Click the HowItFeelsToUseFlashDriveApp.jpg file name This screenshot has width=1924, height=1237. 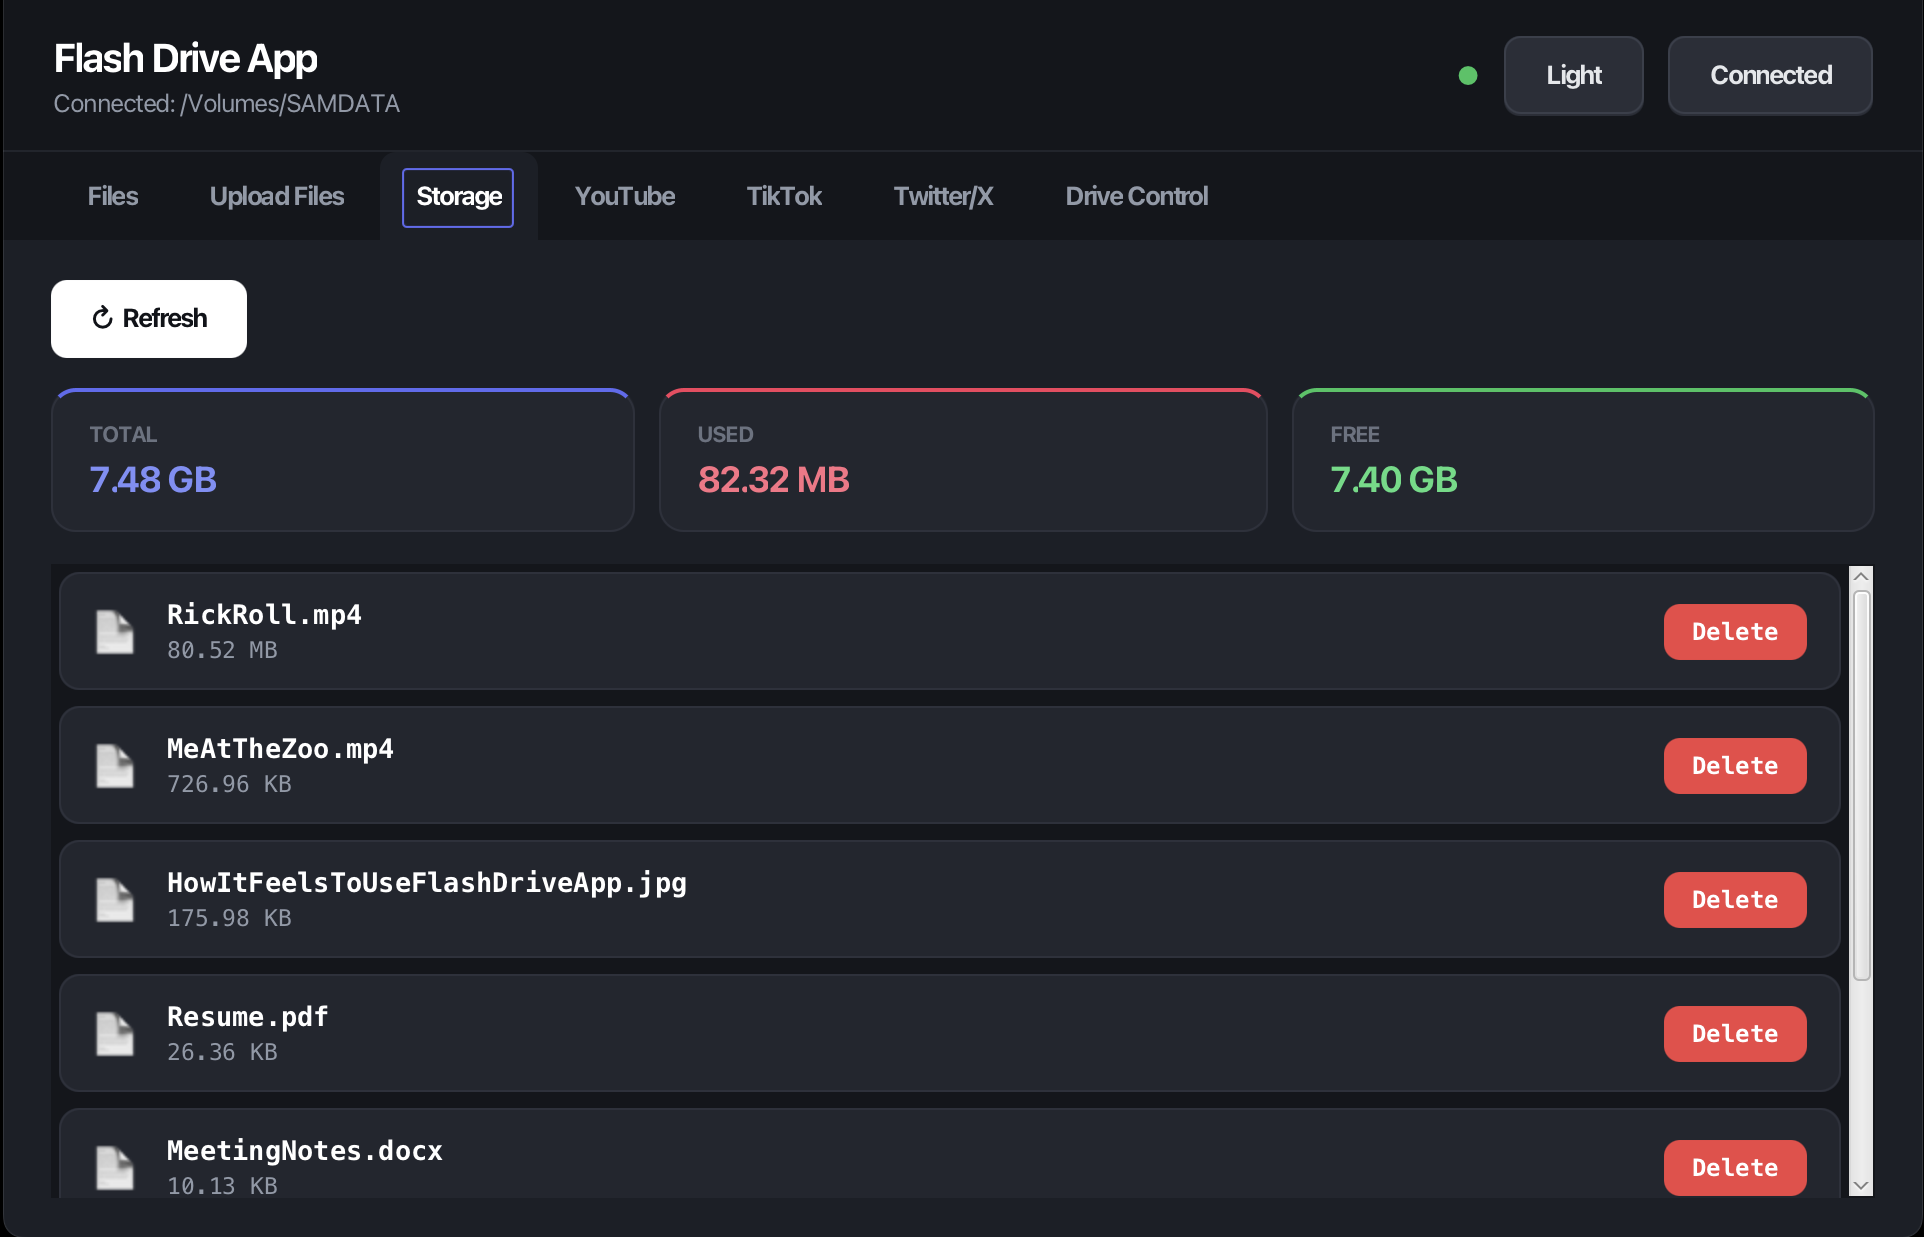point(427,883)
